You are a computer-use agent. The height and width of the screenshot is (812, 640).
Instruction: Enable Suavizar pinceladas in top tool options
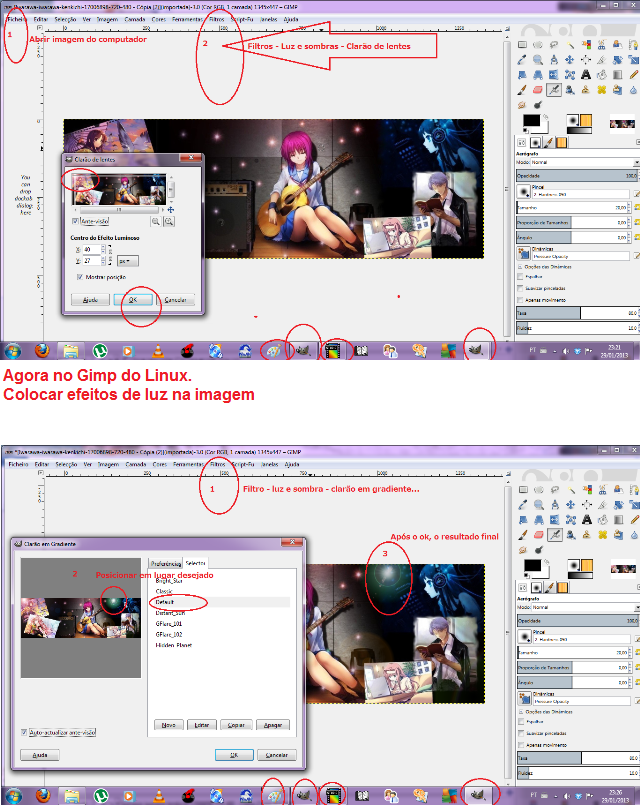(x=520, y=288)
